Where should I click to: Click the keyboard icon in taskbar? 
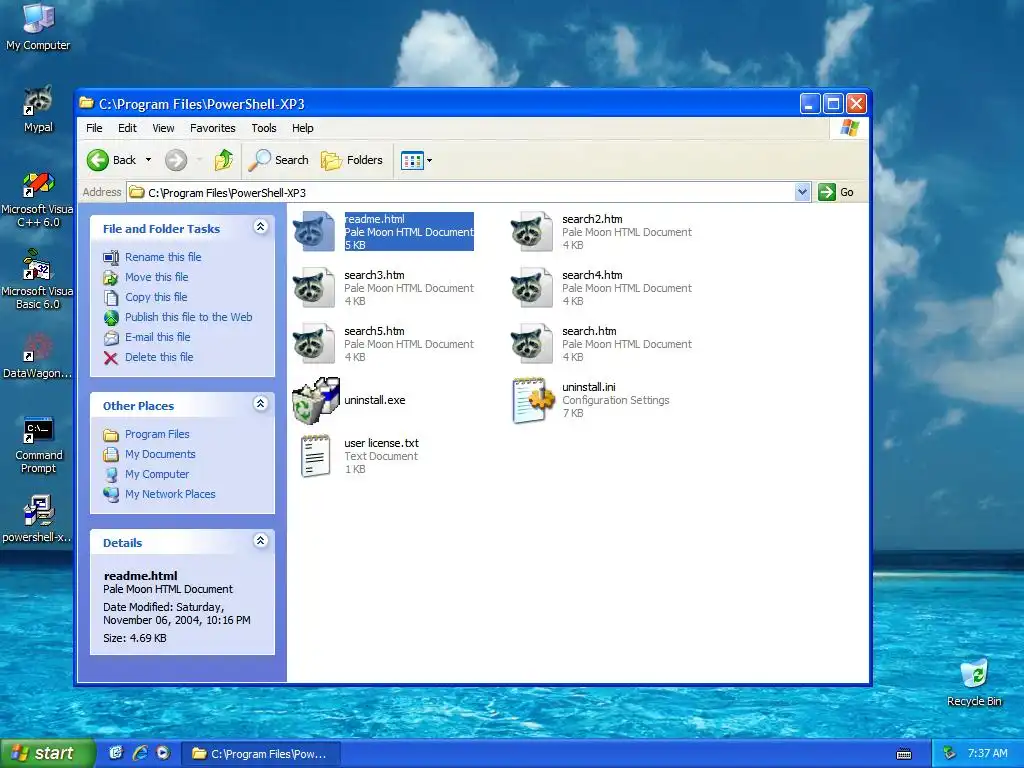pos(904,754)
